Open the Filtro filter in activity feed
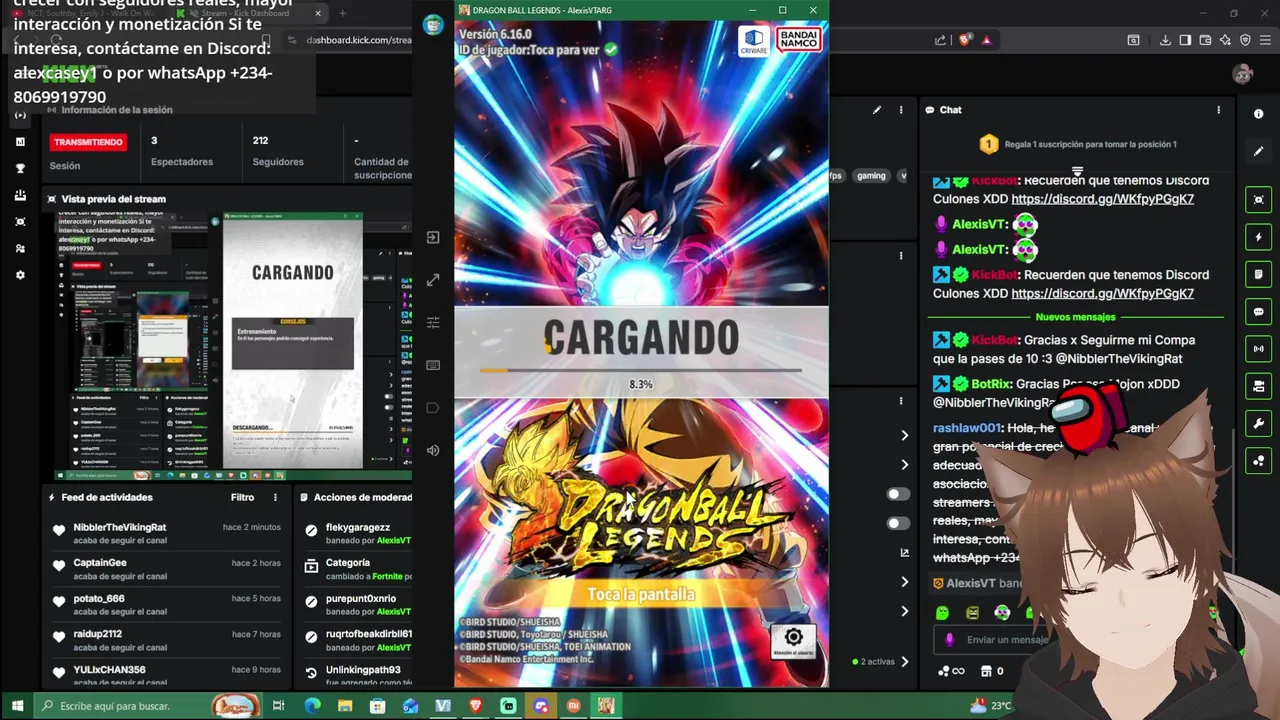Image resolution: width=1280 pixels, height=720 pixels. point(242,497)
